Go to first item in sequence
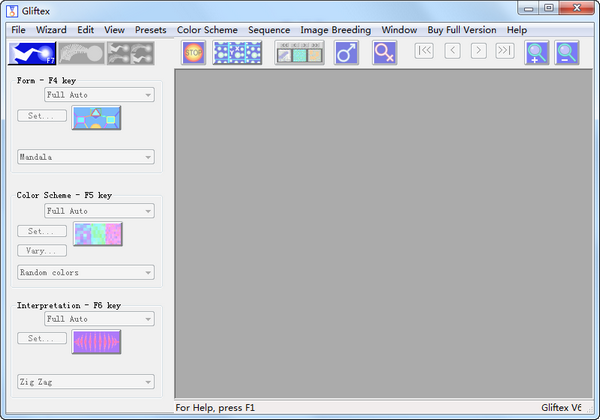 [x=424, y=50]
